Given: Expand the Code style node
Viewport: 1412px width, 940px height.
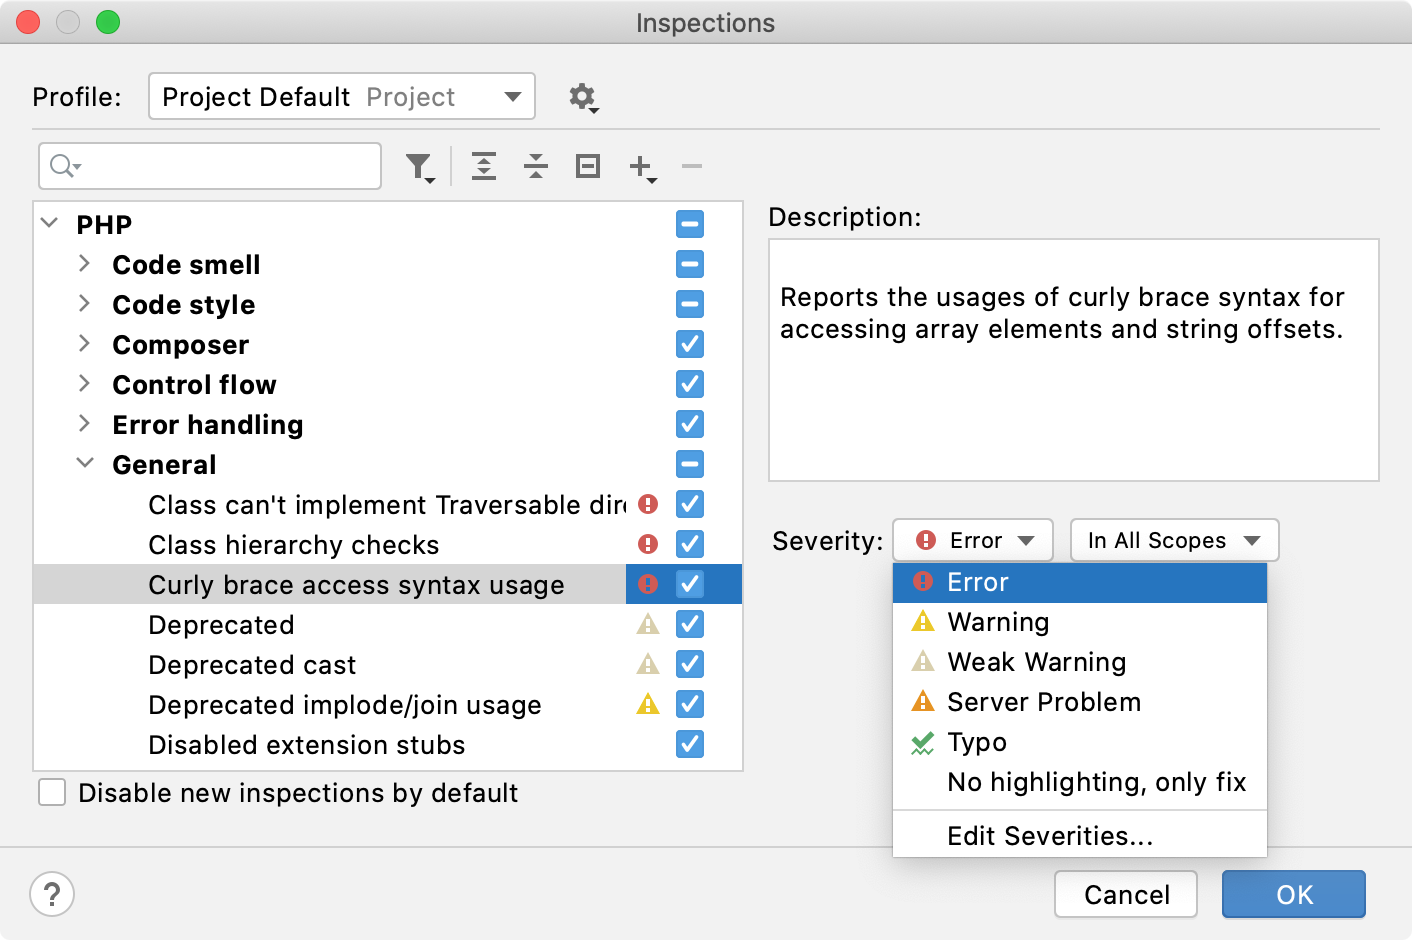Looking at the screenshot, I should click(85, 304).
